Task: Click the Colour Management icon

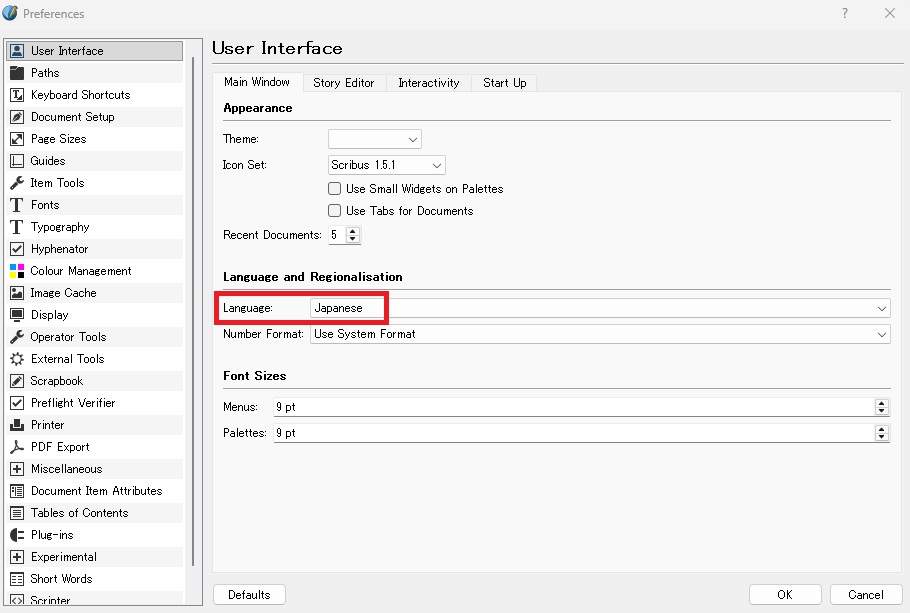Action: pos(17,271)
